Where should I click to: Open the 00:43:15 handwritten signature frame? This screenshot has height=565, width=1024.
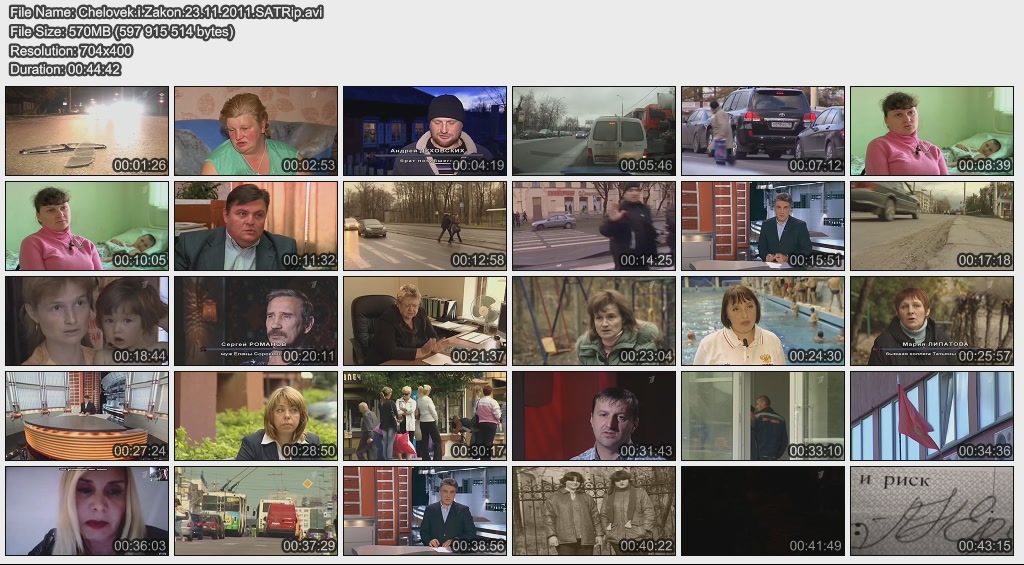[932, 511]
